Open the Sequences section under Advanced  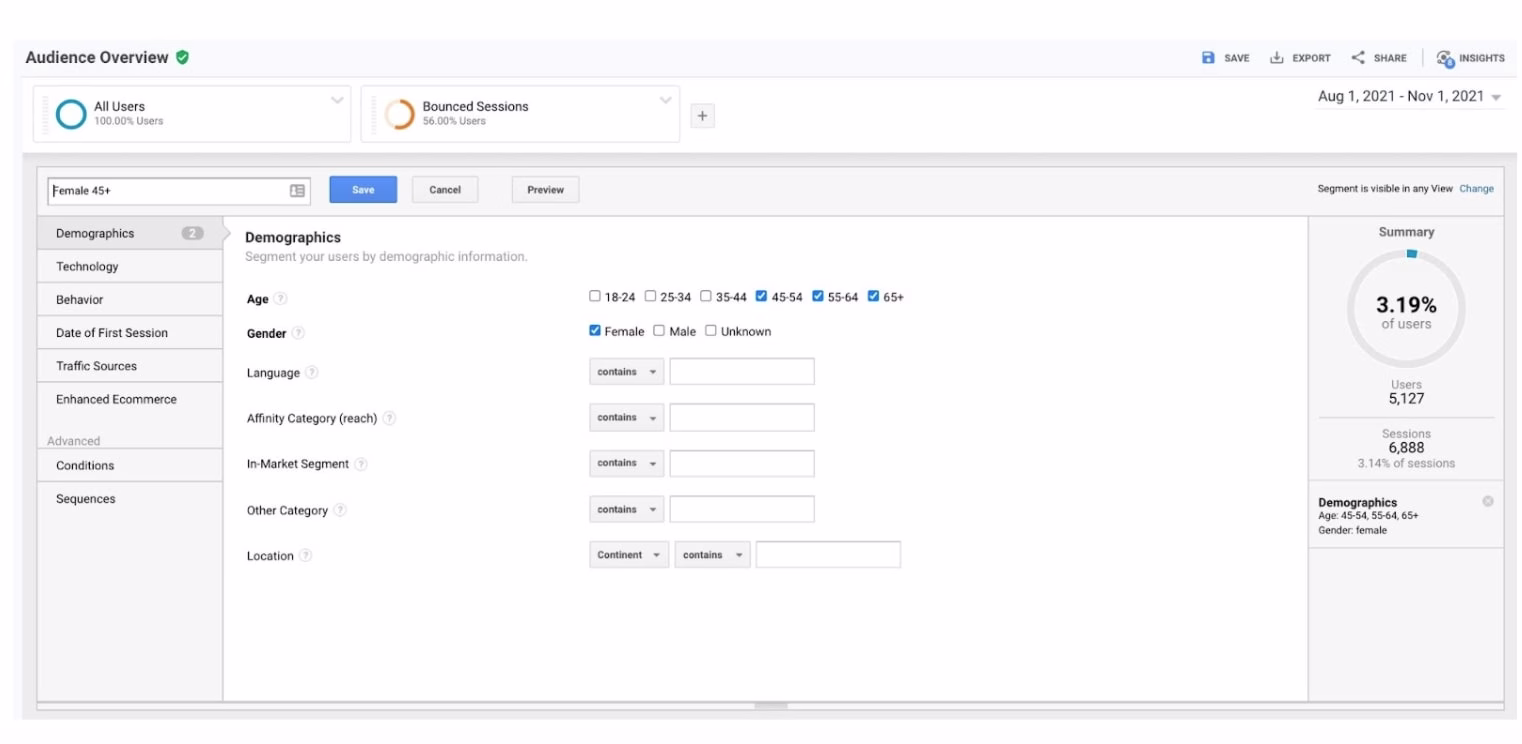85,498
